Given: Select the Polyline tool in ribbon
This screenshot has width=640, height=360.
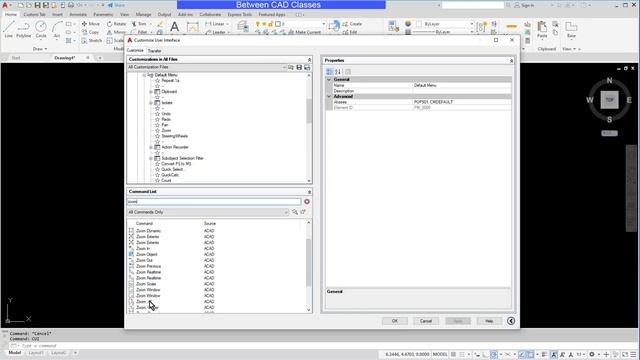Looking at the screenshot, I should [24, 29].
